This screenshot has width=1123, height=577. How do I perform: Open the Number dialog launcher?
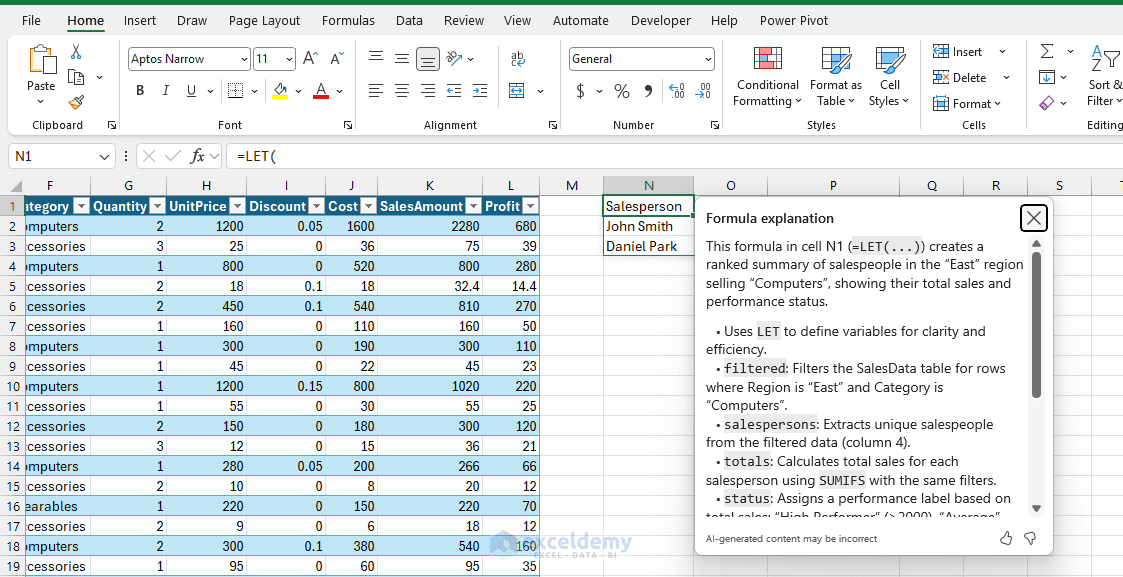[715, 125]
